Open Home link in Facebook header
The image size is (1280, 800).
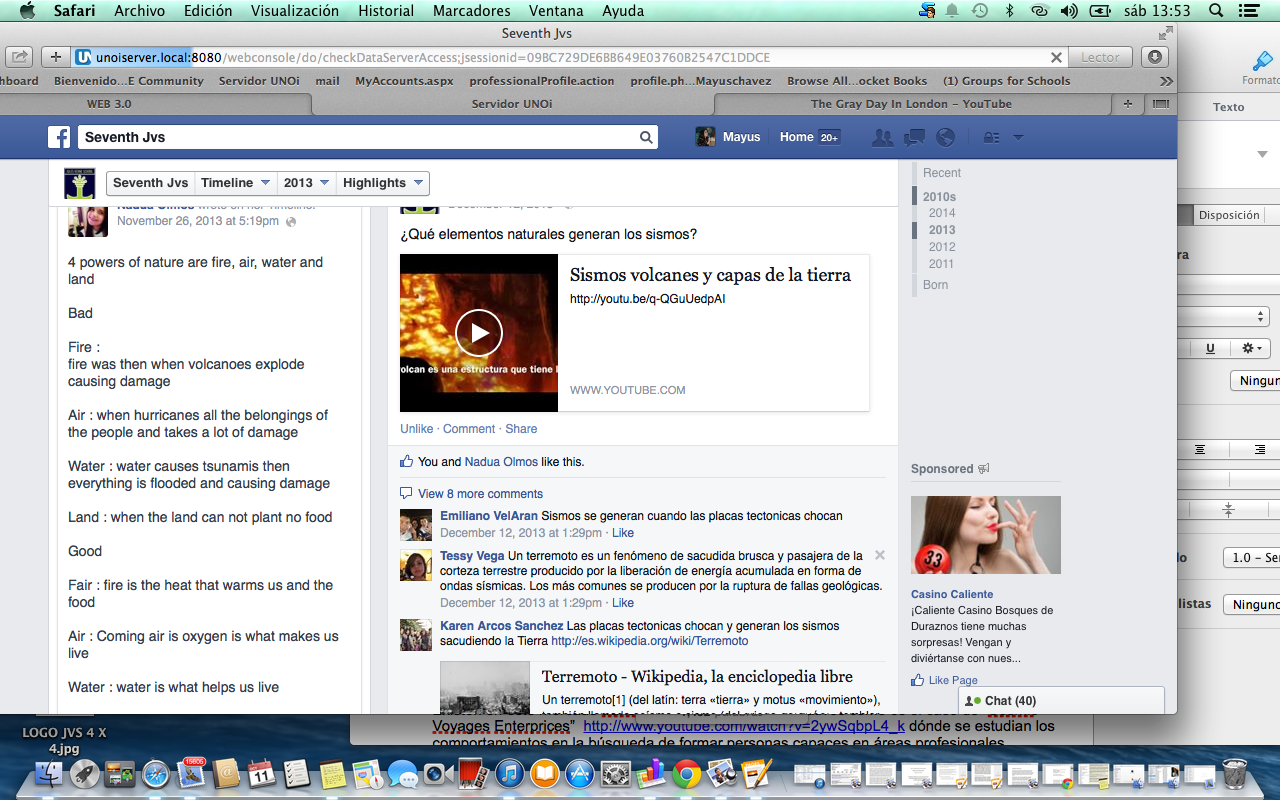point(797,137)
